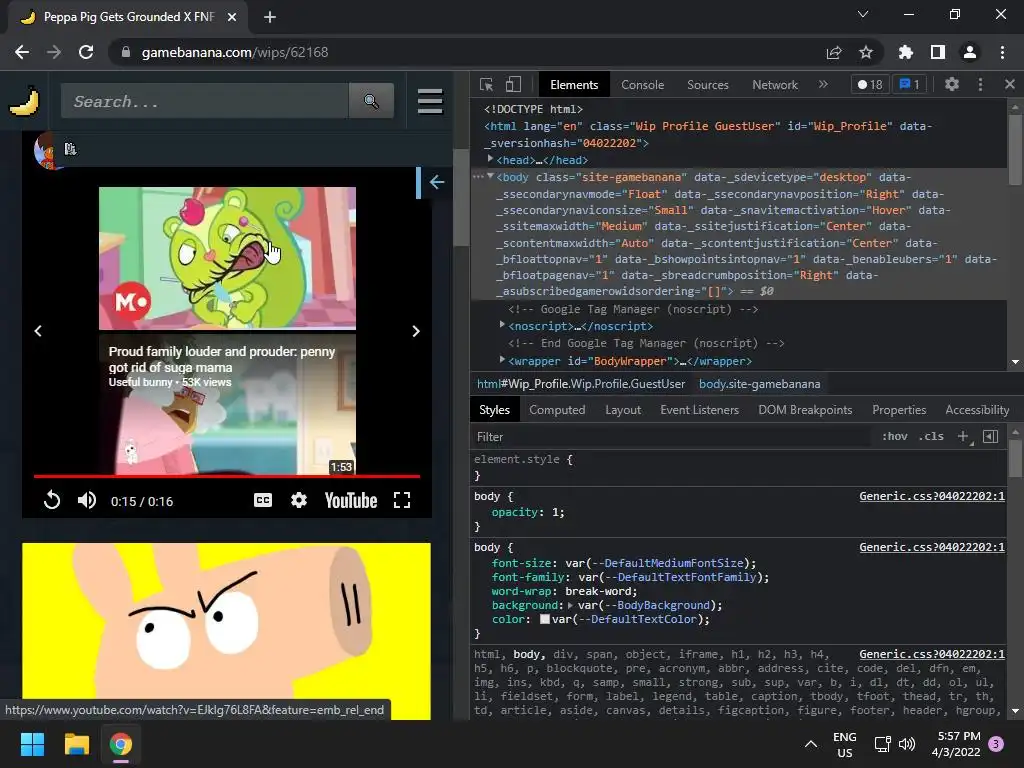Switch to the Network tab
The image size is (1024, 768).
click(775, 85)
